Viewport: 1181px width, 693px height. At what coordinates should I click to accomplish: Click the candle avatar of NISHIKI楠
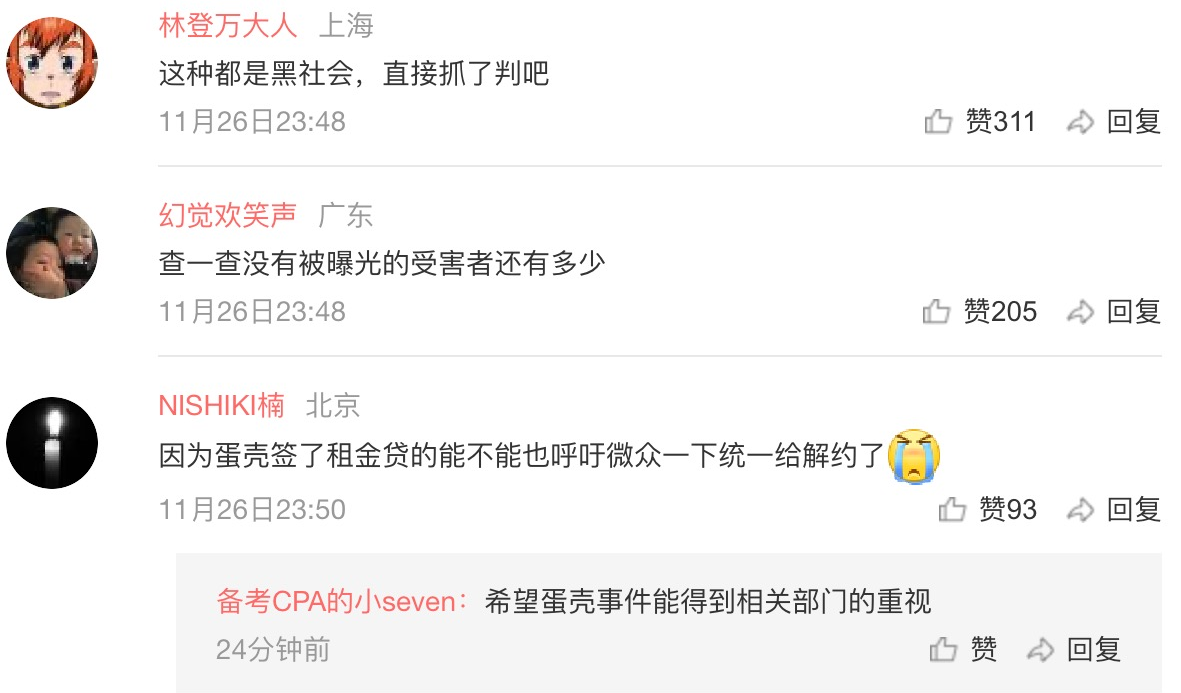[52, 443]
